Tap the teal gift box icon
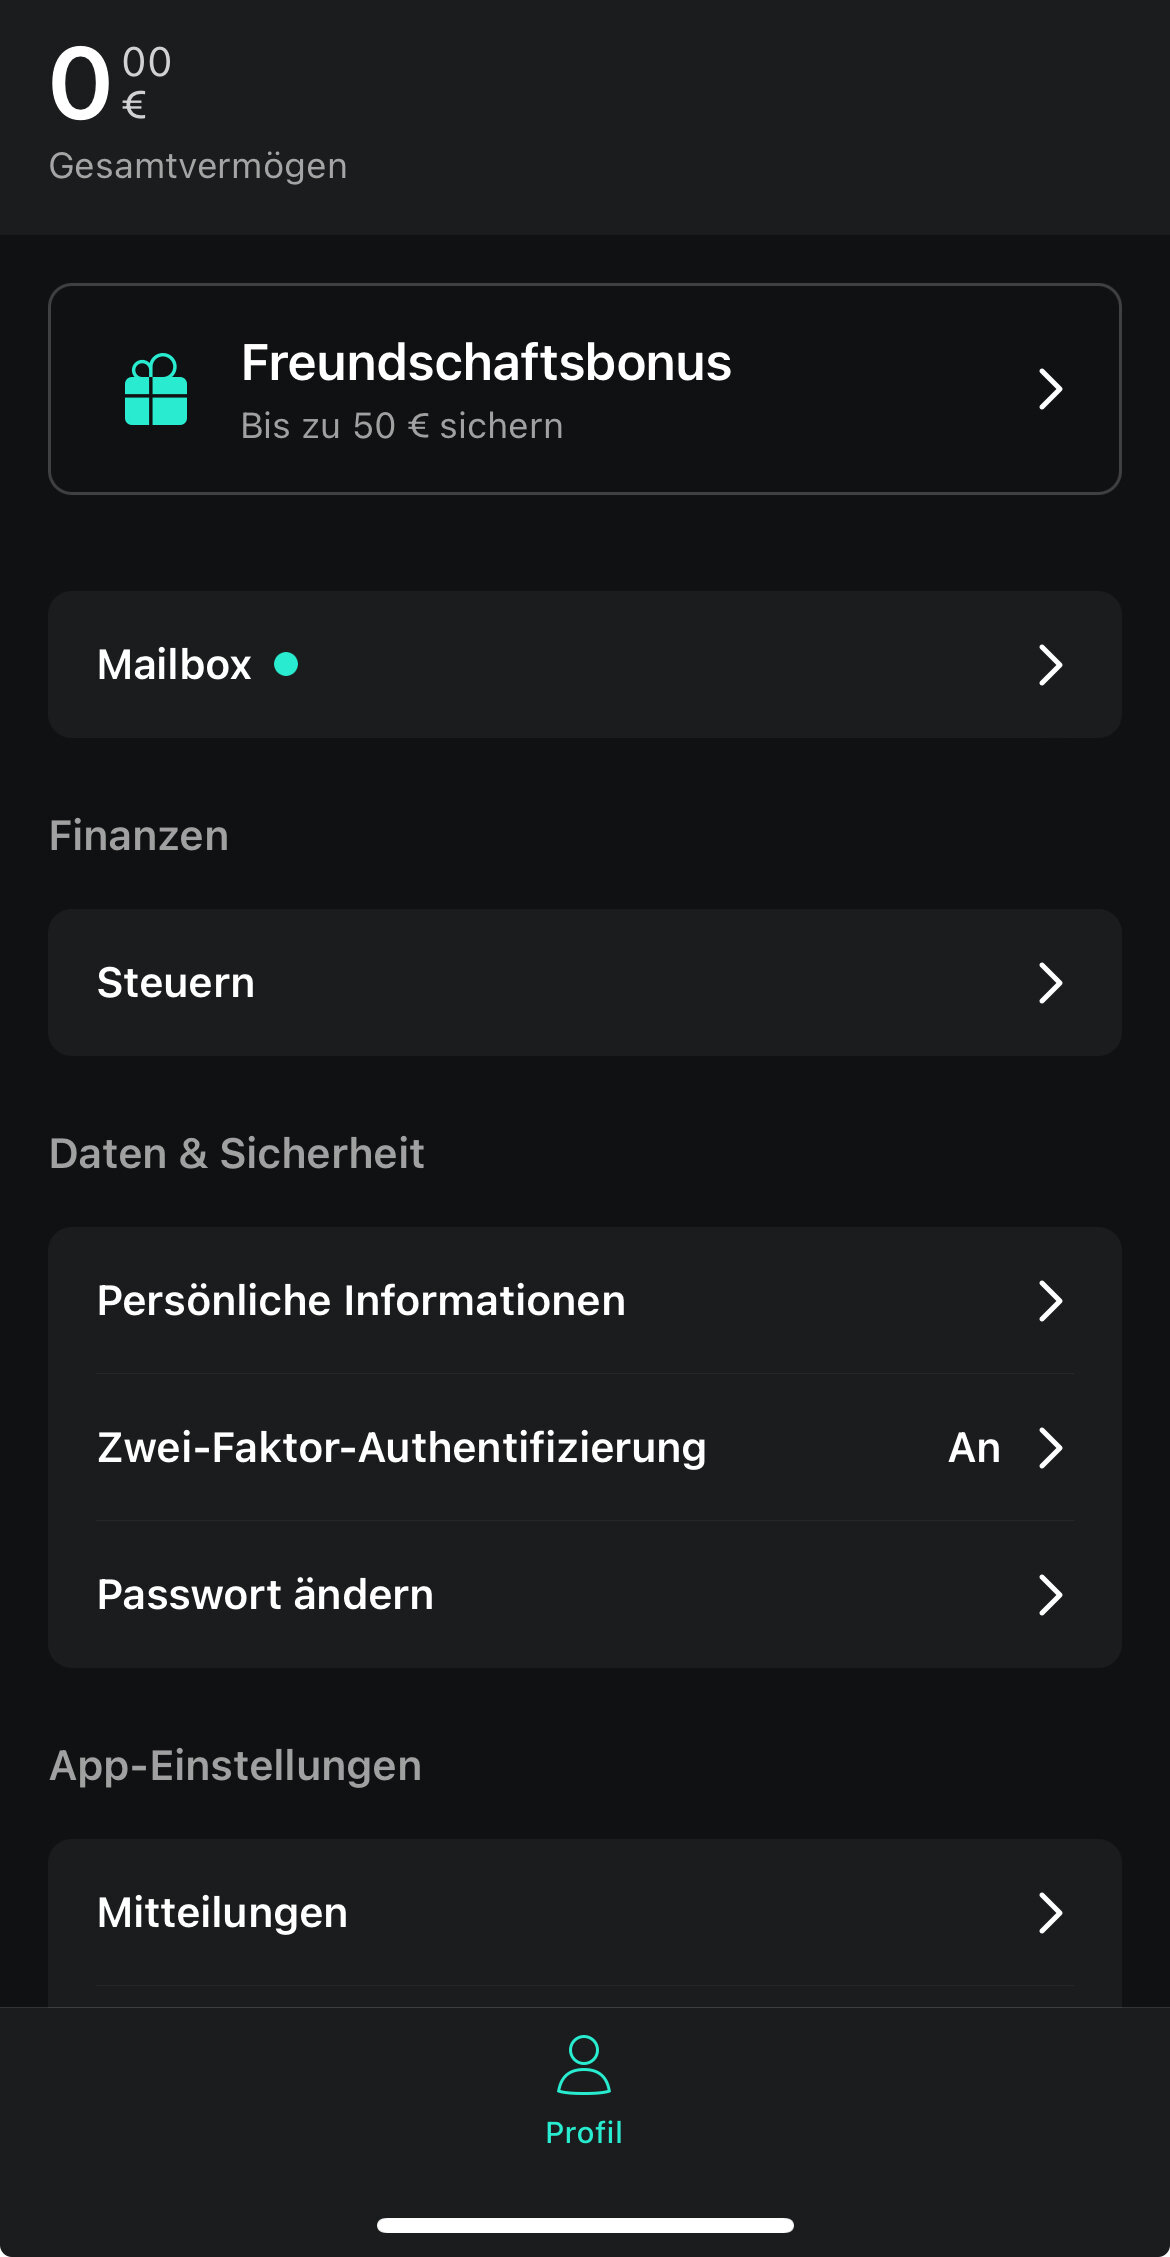 [x=156, y=390]
